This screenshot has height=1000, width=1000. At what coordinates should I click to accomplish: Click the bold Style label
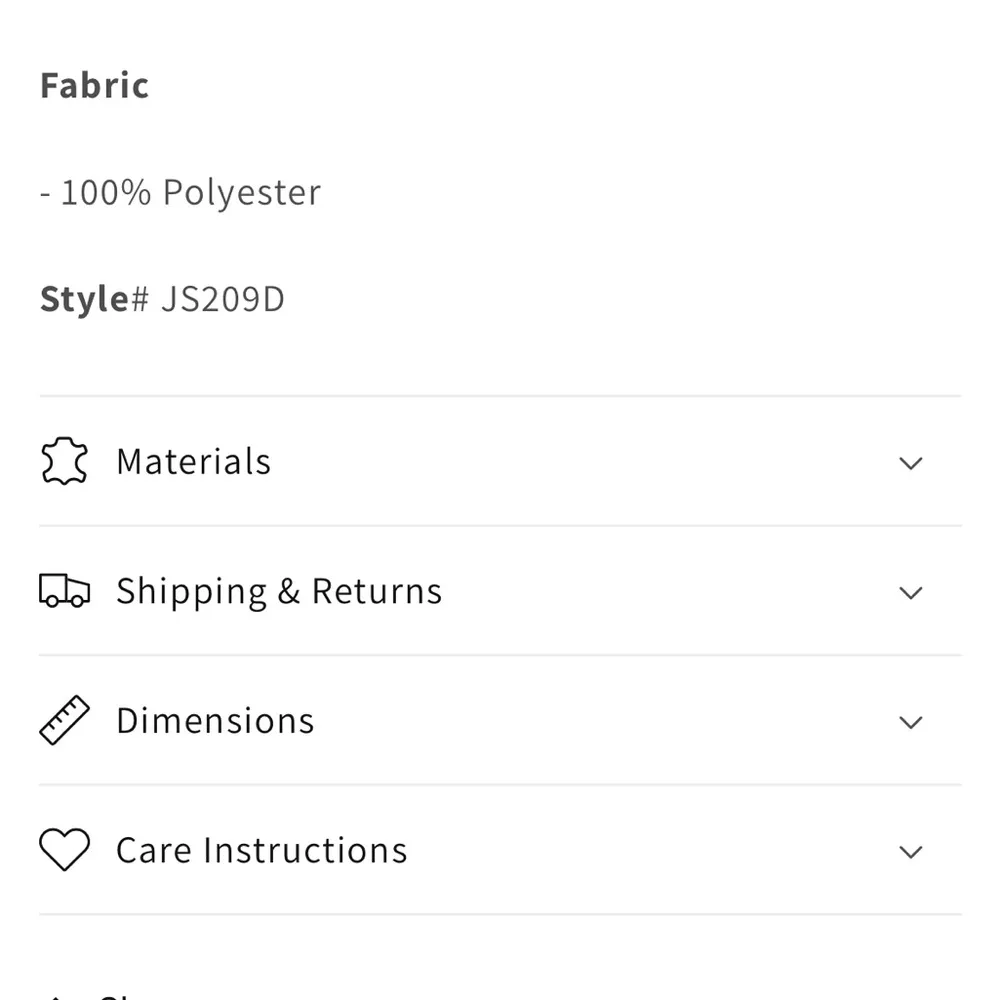point(84,299)
